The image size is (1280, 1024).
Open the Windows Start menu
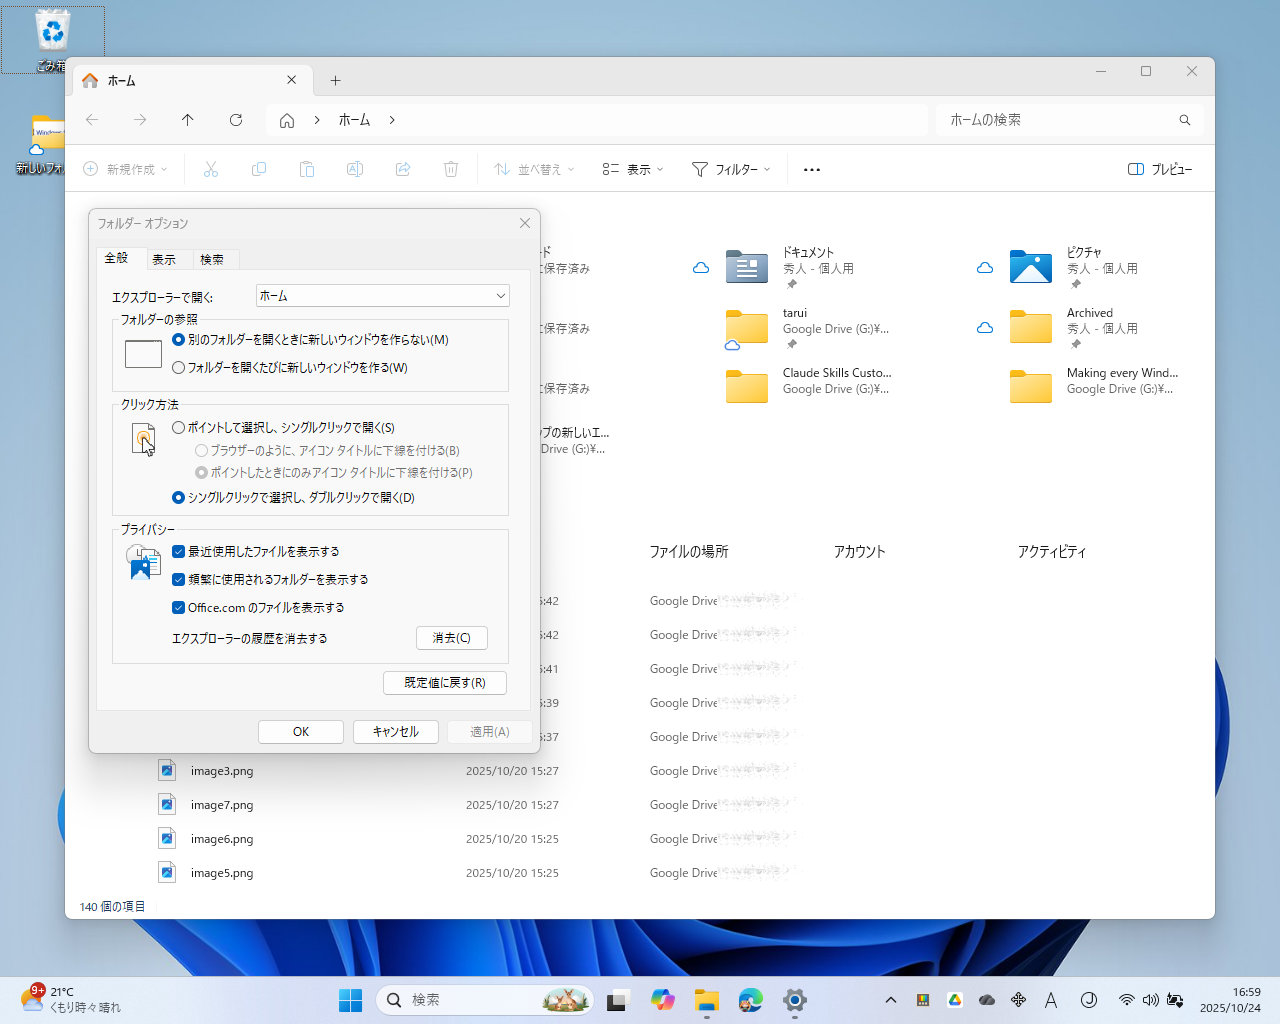pyautogui.click(x=351, y=1000)
